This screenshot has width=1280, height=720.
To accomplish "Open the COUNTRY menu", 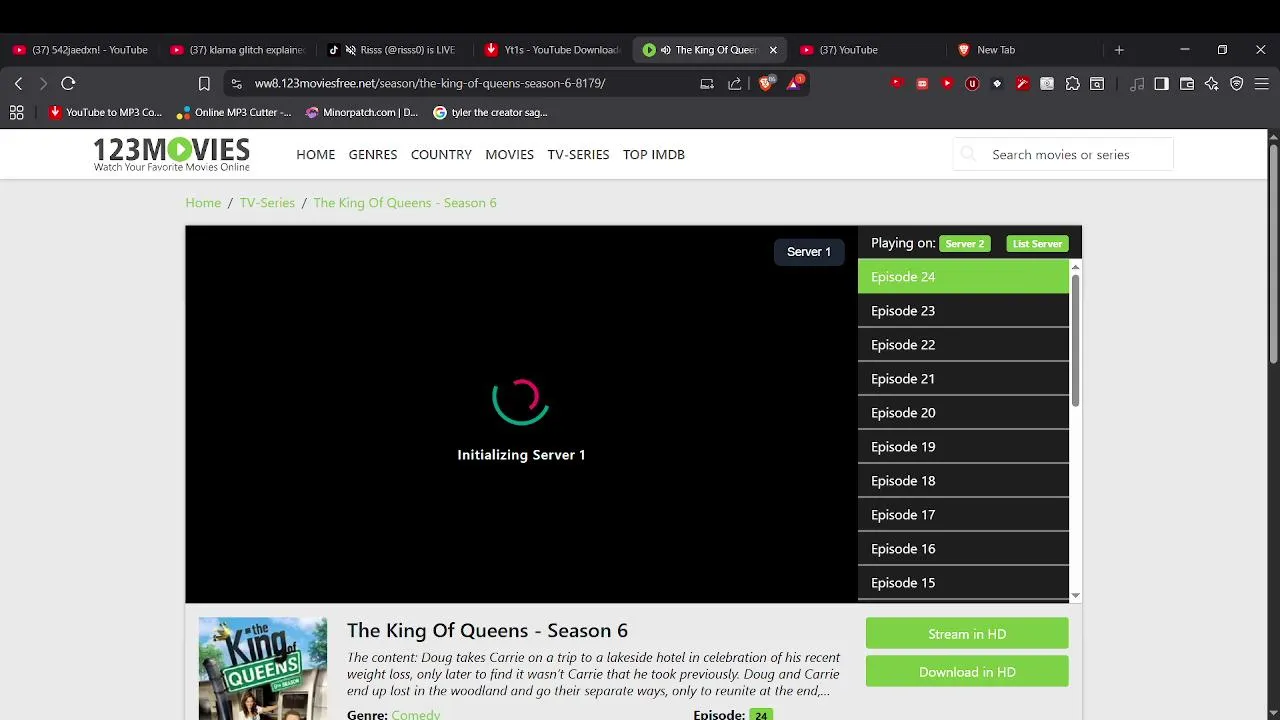I will pos(441,155).
